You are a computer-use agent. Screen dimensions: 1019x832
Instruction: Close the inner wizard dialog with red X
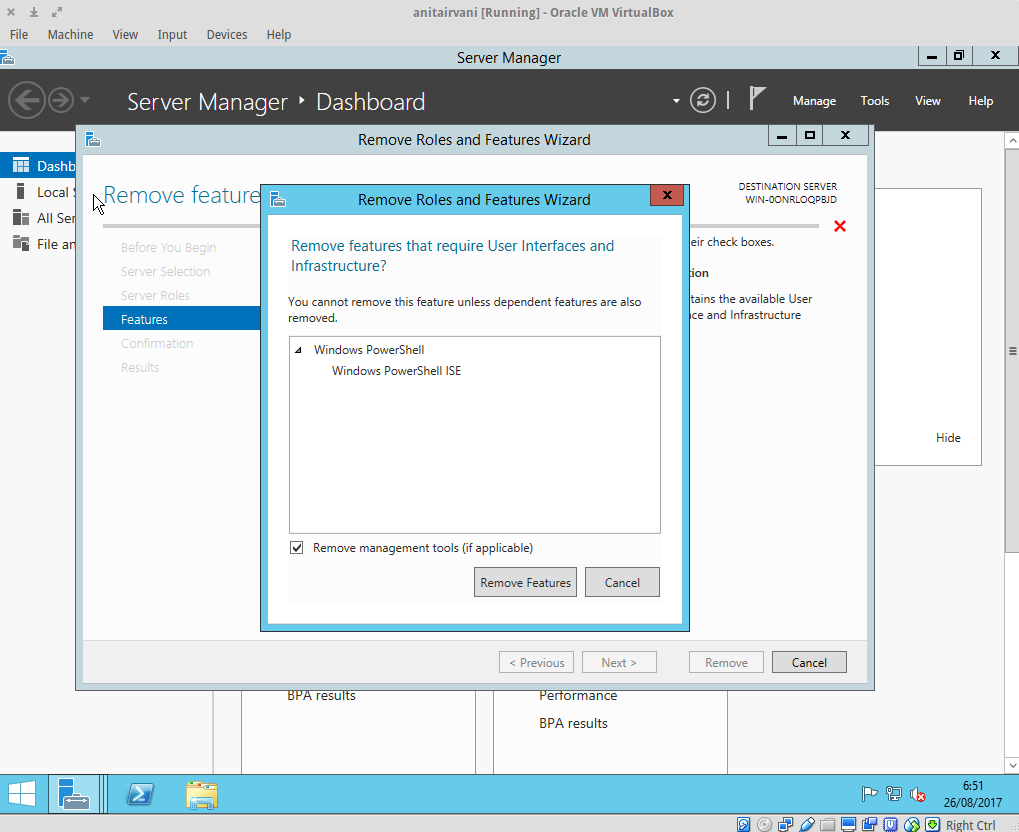coord(667,195)
